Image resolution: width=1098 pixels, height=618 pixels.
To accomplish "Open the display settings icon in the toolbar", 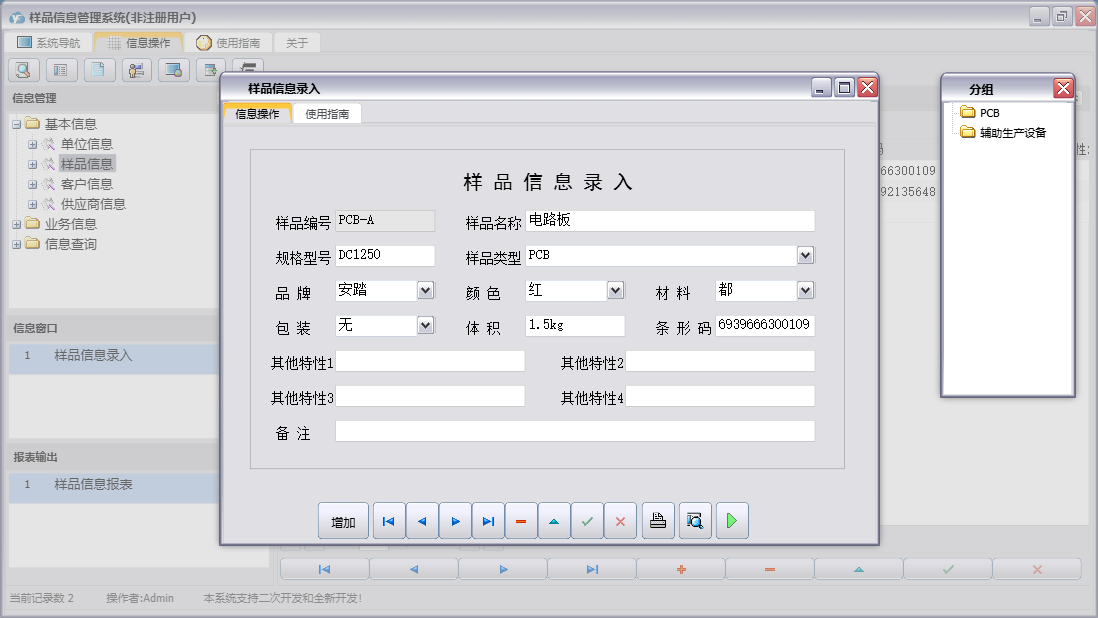I will point(172,70).
